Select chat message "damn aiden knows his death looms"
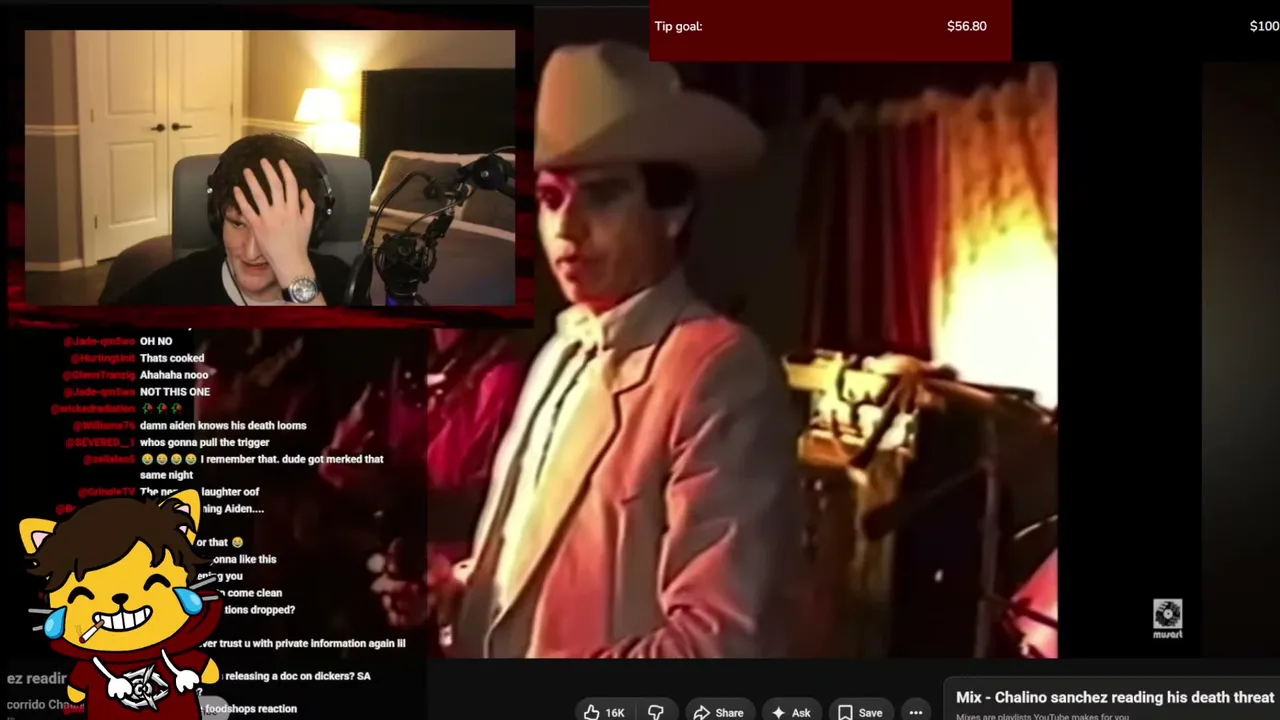The image size is (1280, 720). 223,425
